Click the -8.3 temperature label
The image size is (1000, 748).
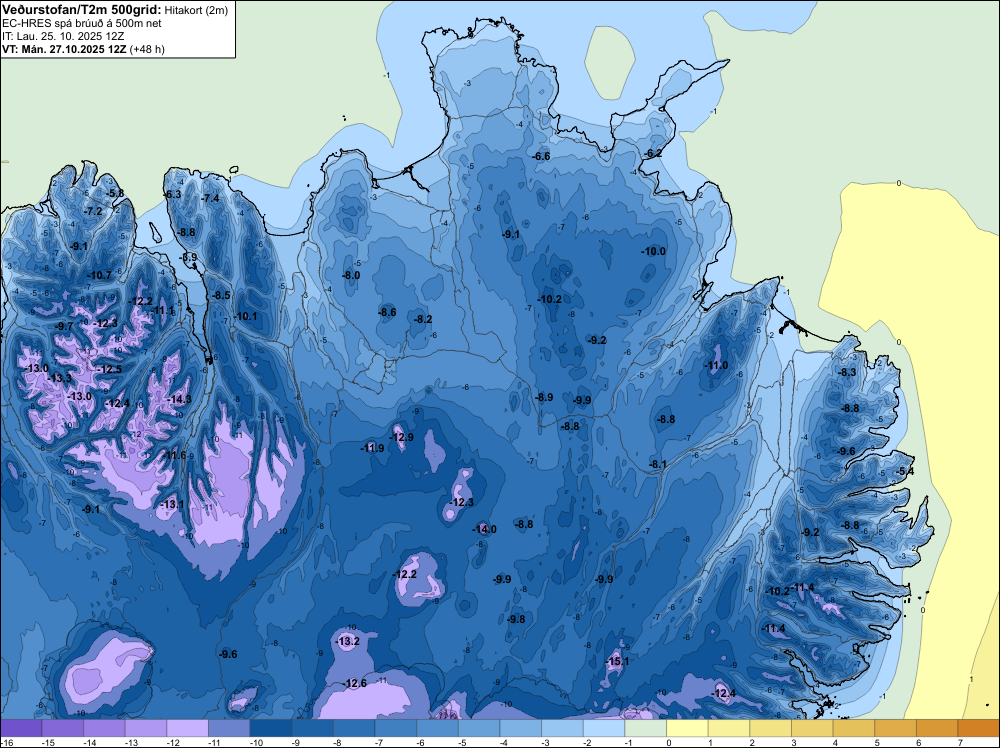point(848,372)
